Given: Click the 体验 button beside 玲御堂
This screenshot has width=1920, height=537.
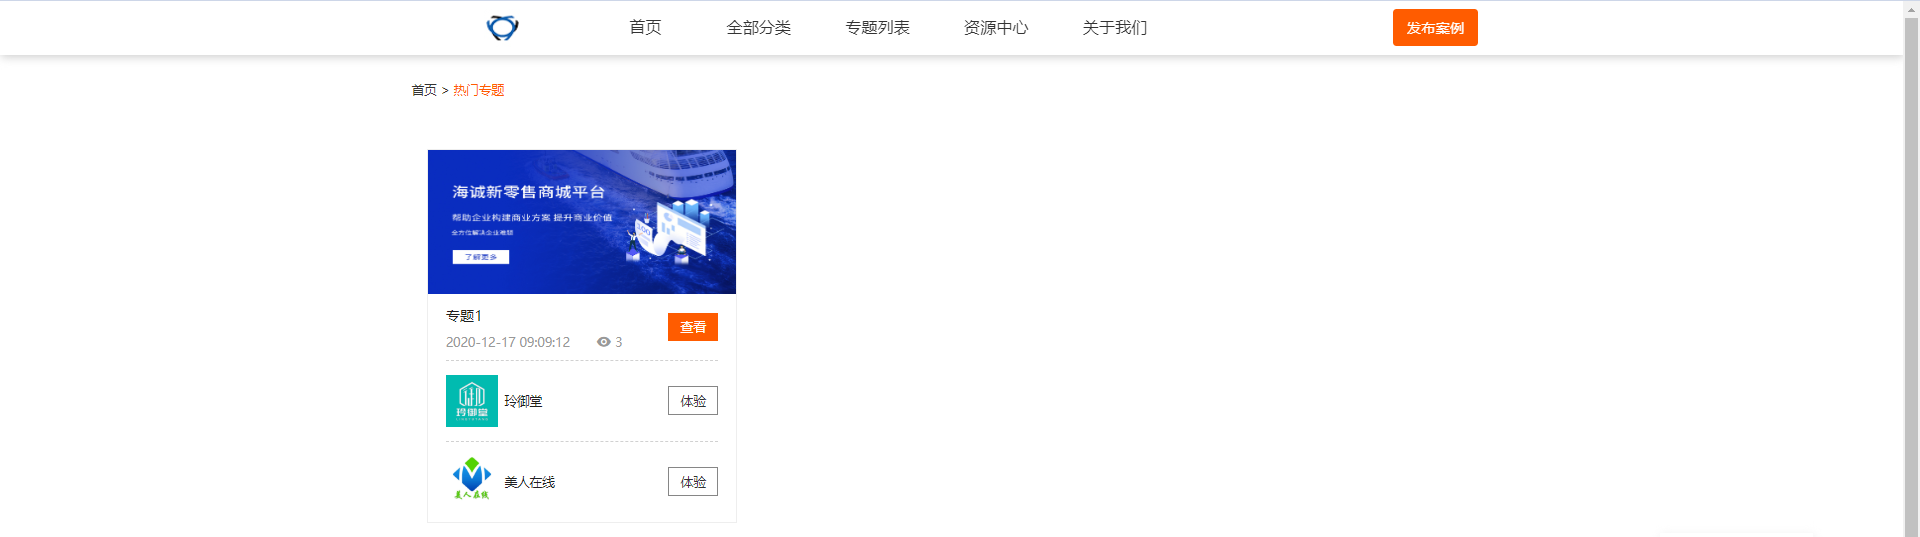Looking at the screenshot, I should click(x=693, y=401).
